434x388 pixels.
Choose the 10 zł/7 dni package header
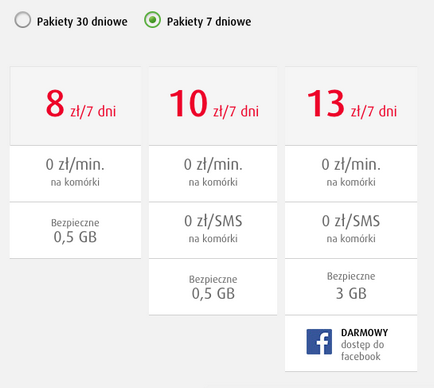pos(213,106)
